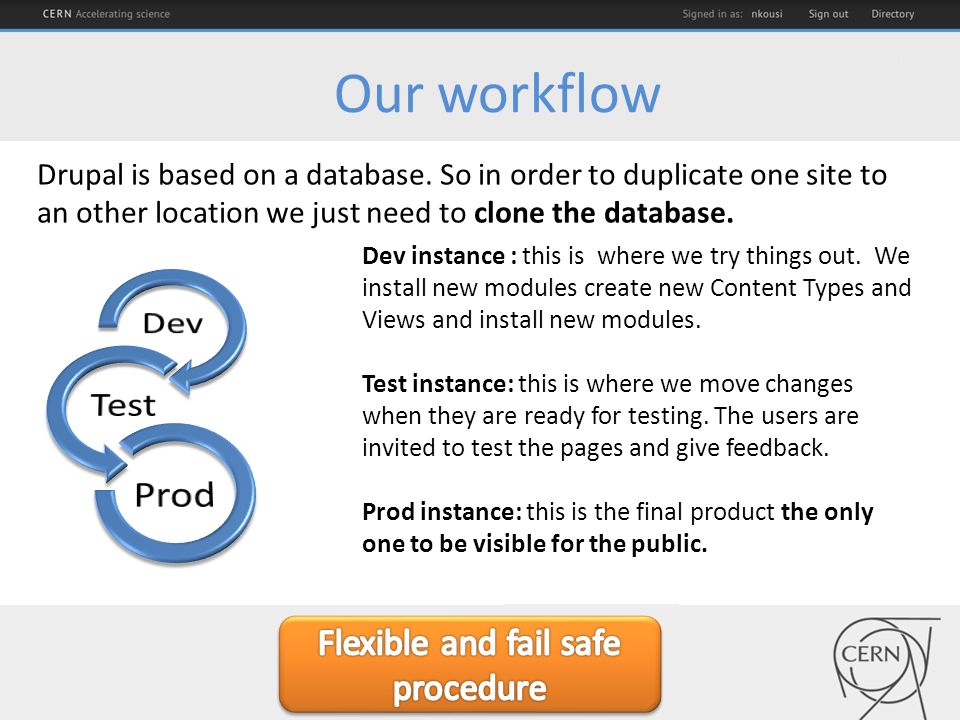Click the Test label in the diagram
Screen dimensions: 960x720
[123, 405]
